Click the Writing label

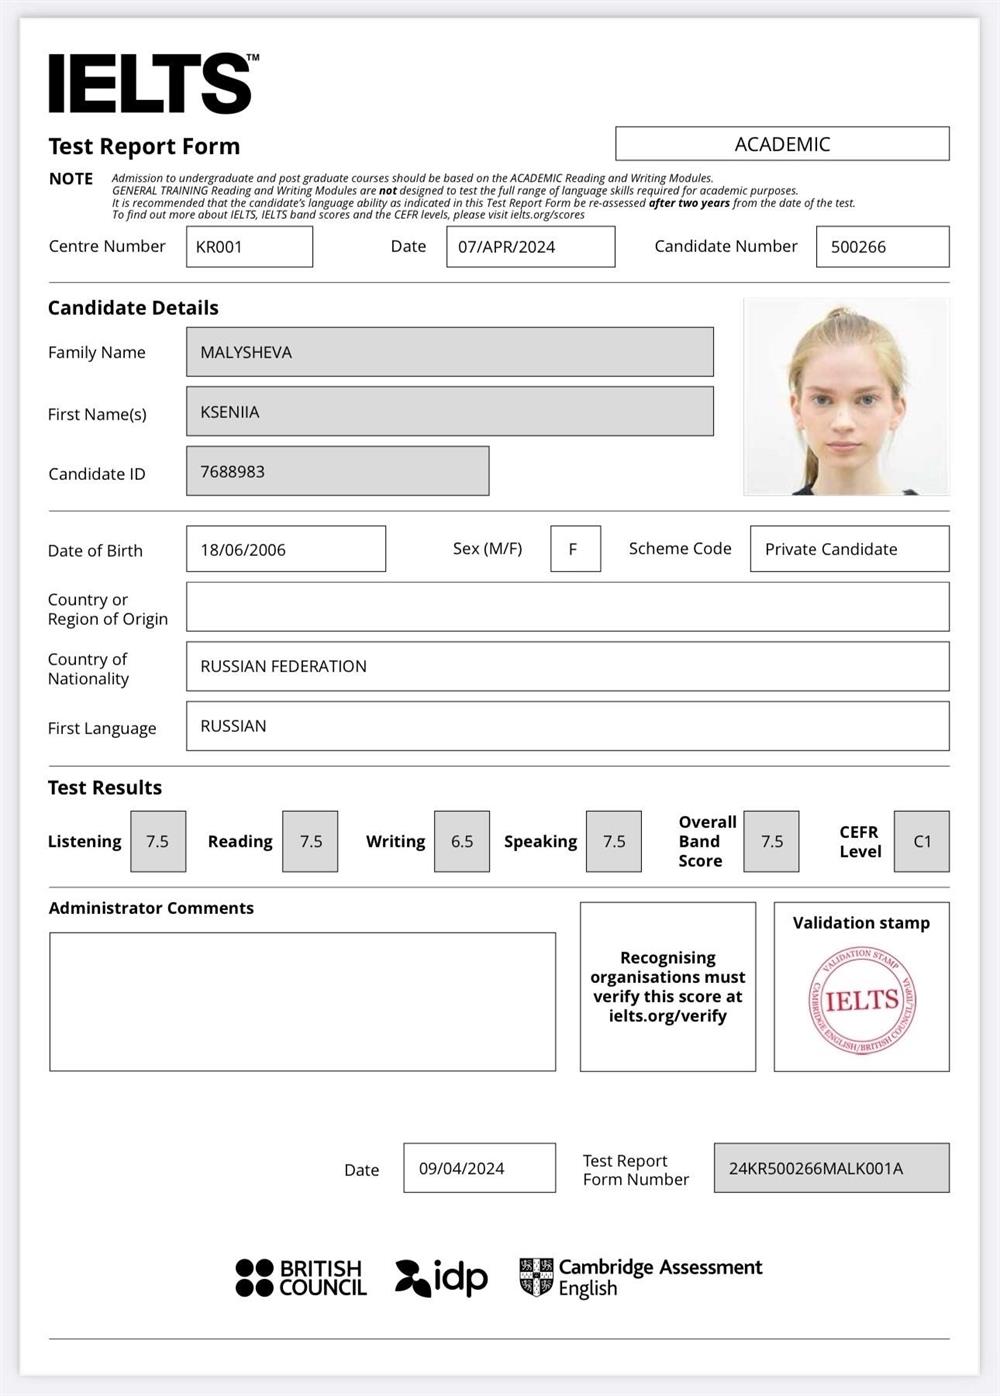395,842
